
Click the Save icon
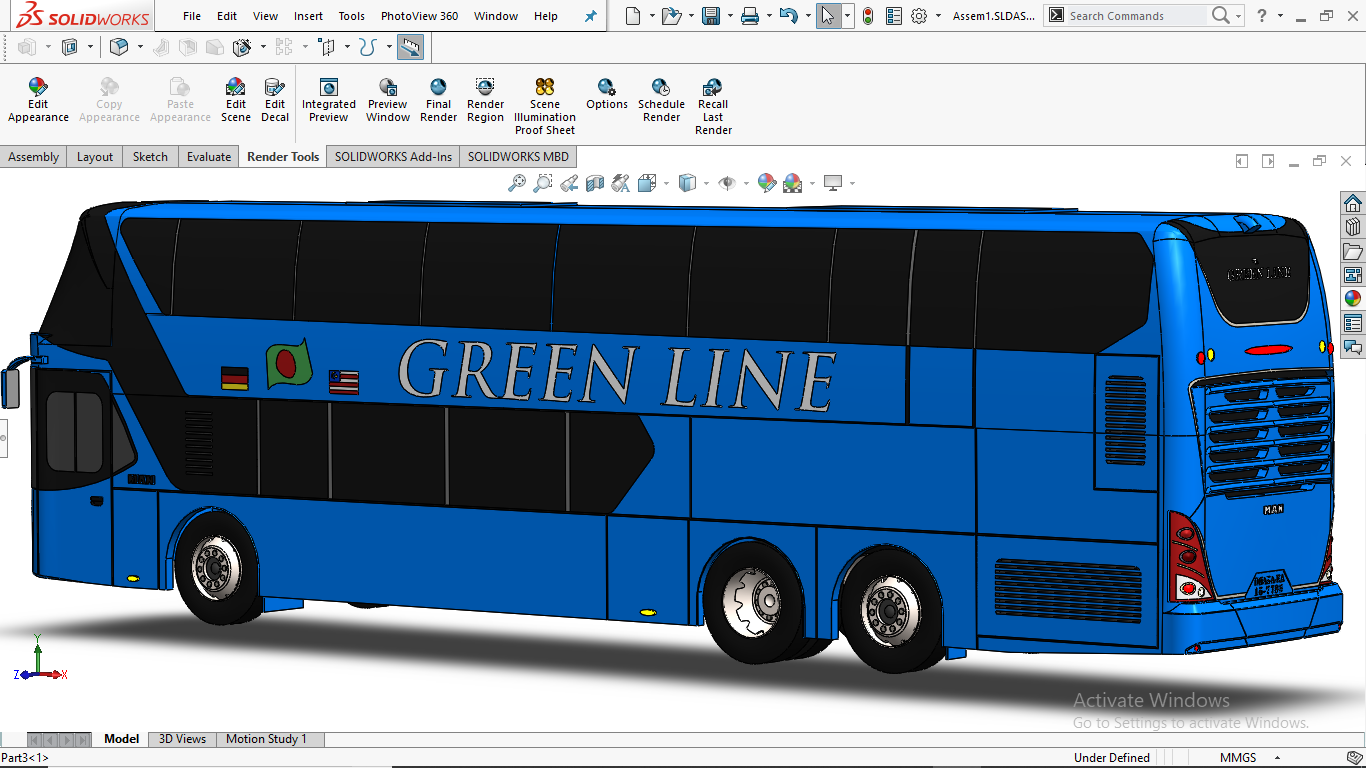[x=711, y=16]
